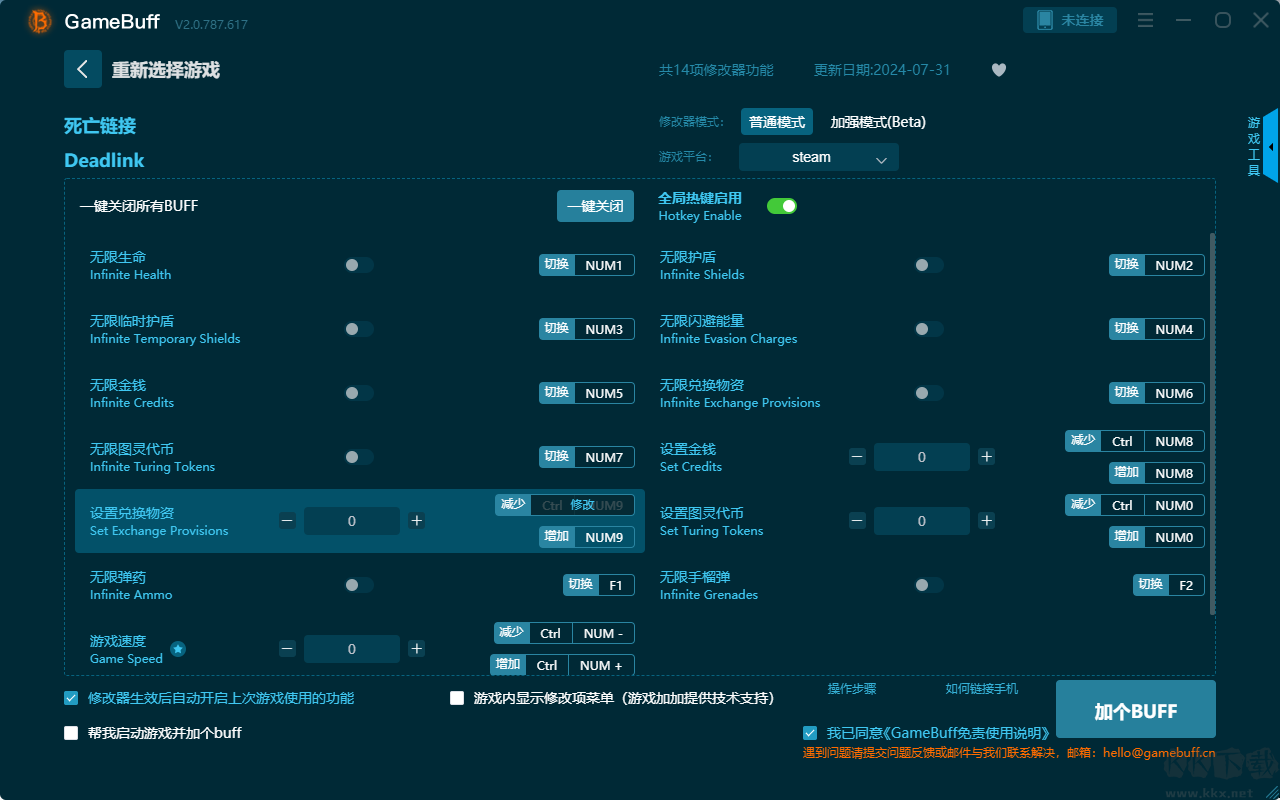Click the 未连接 phone connection button
The height and width of the screenshot is (800, 1280).
[x=1069, y=20]
